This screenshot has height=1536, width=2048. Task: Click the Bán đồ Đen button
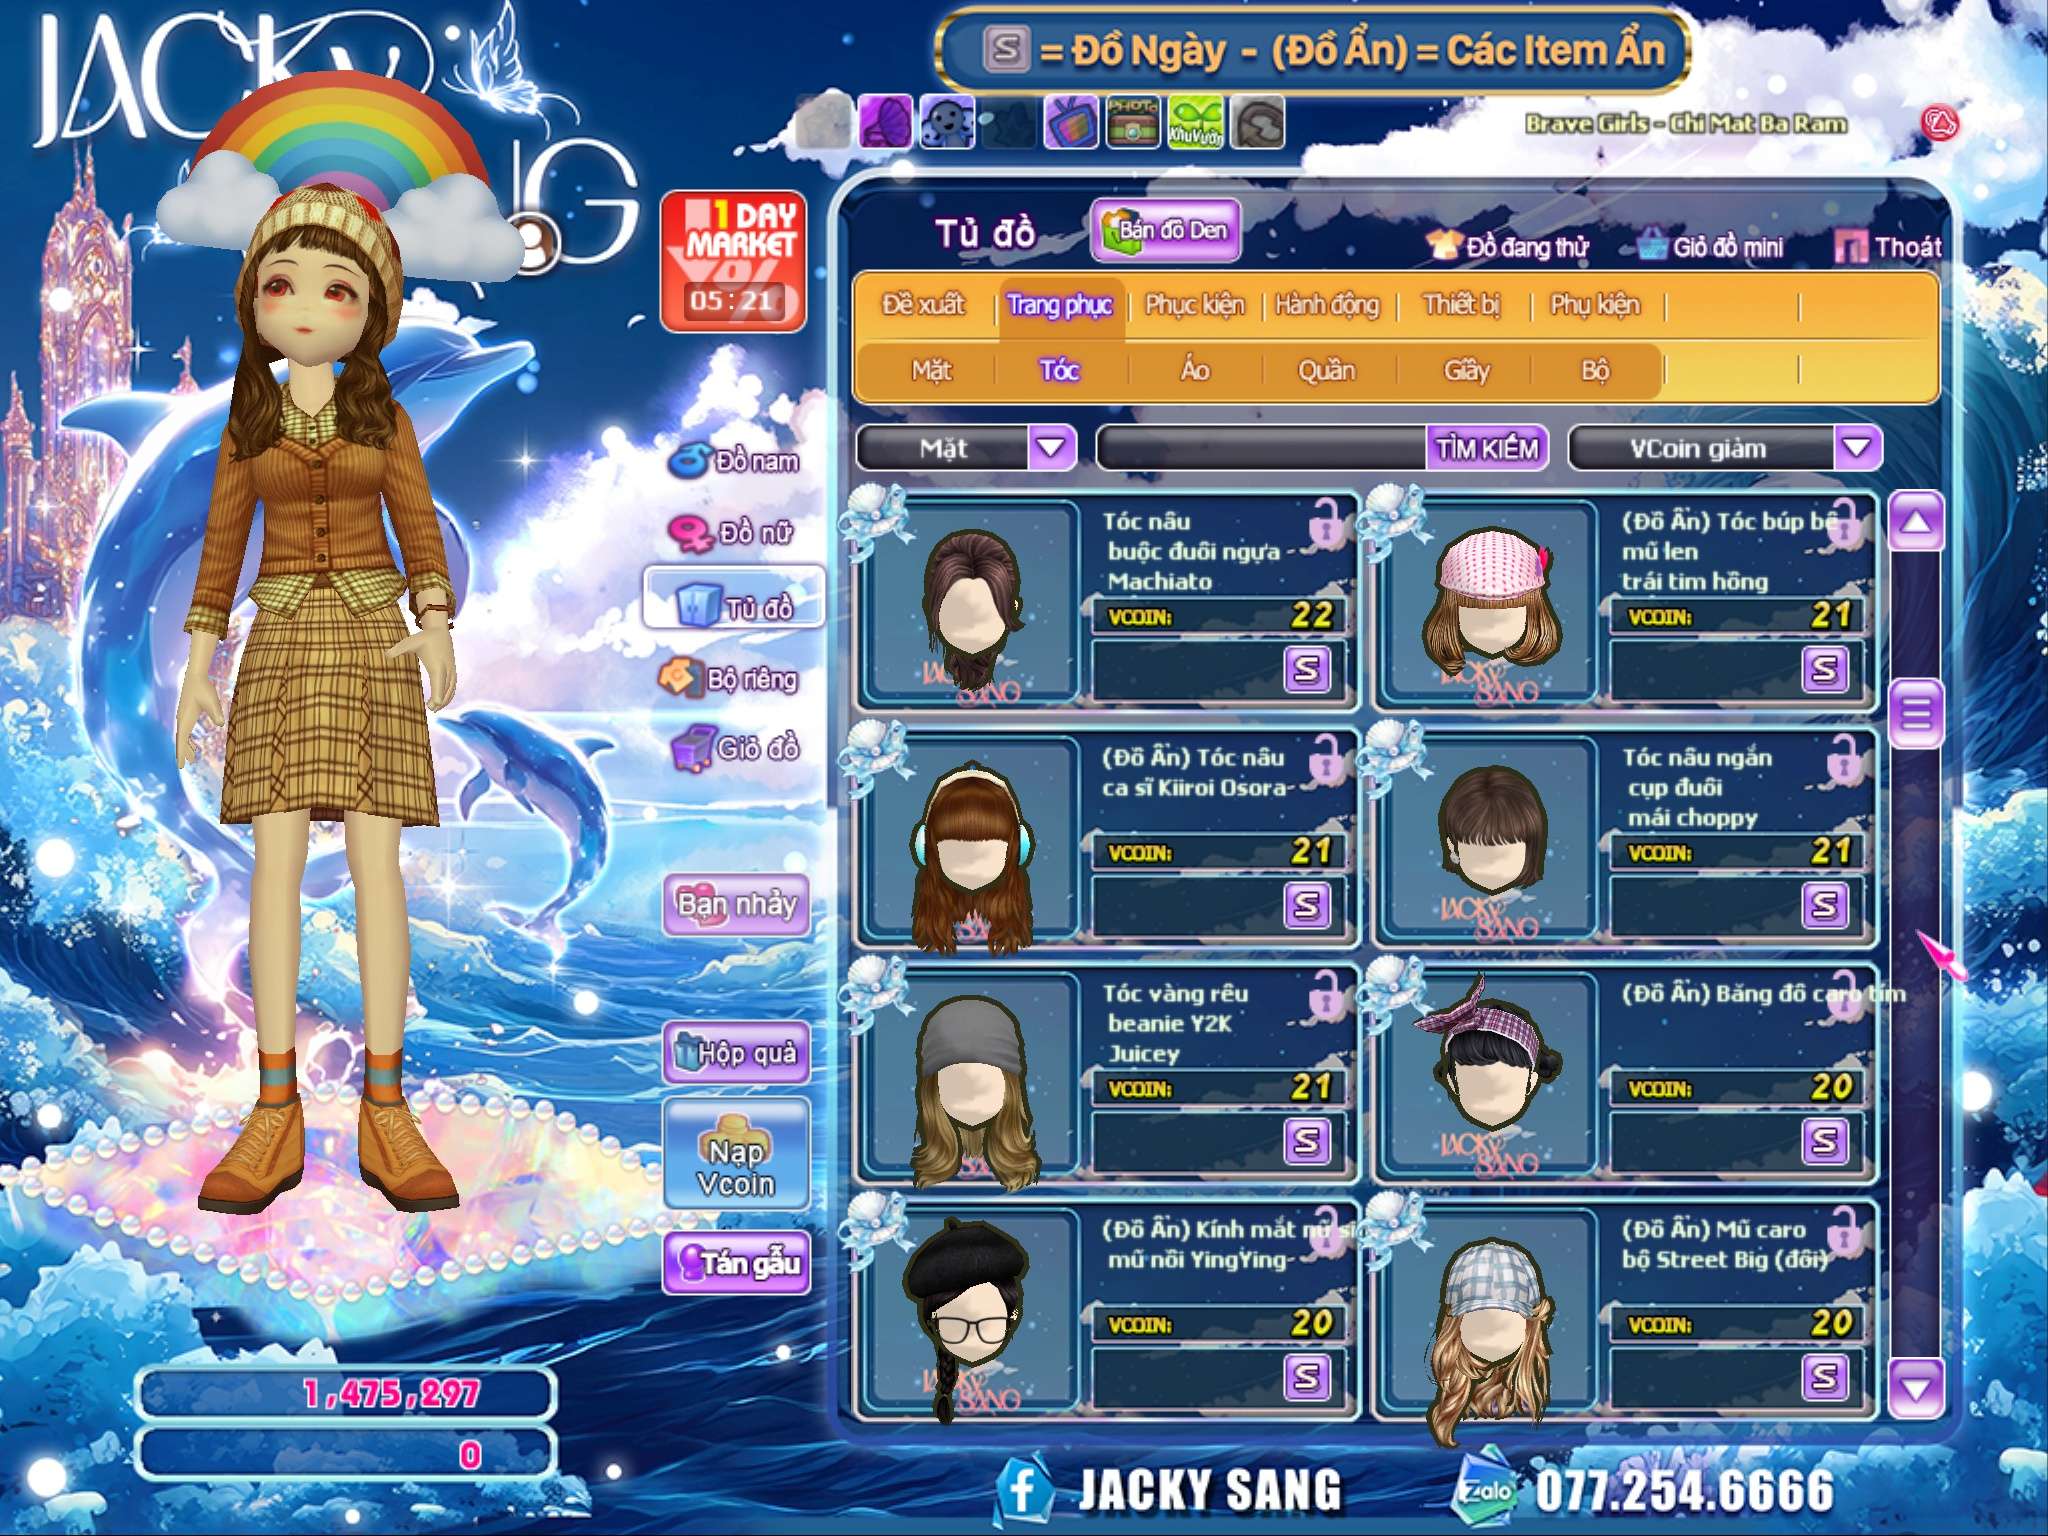click(1166, 230)
